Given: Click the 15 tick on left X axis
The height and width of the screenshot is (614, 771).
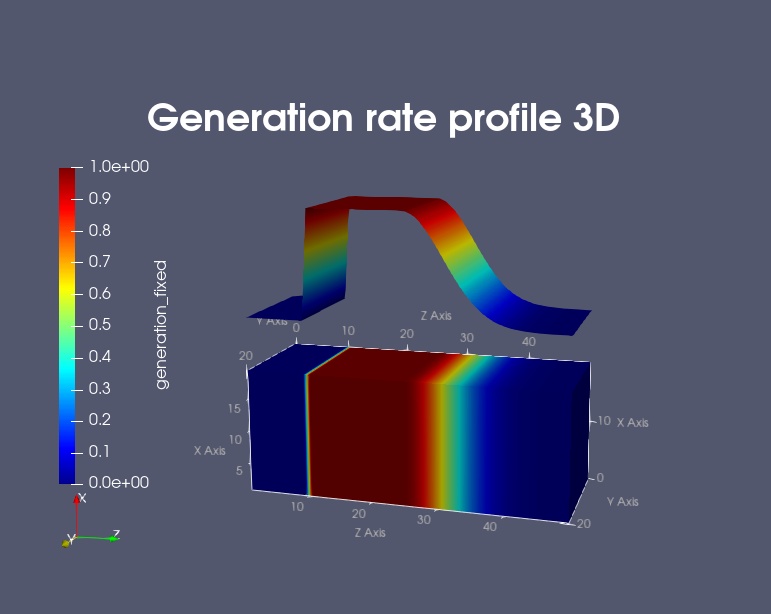Looking at the screenshot, I should [235, 409].
